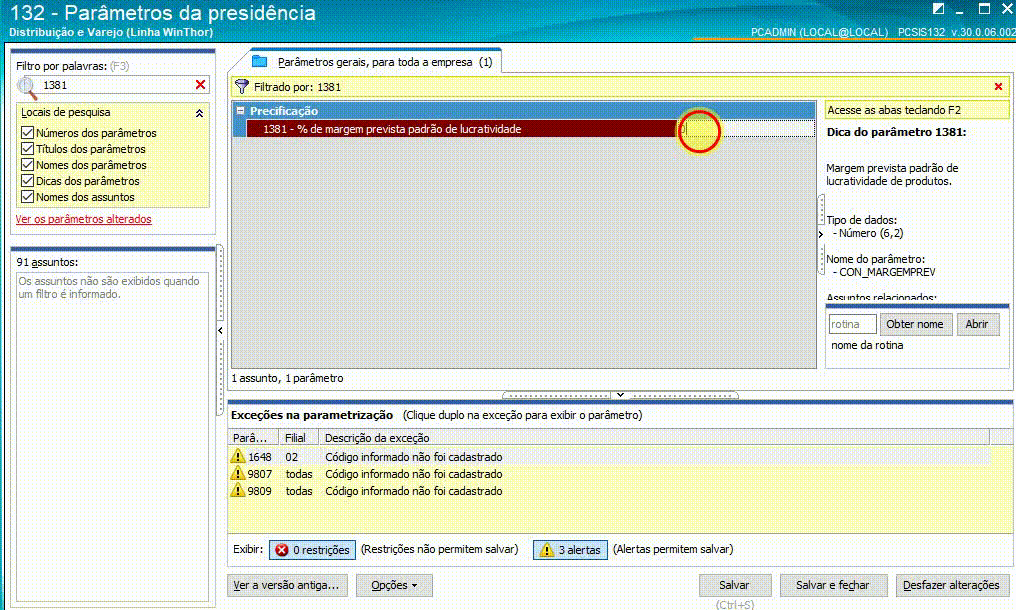Click Desfazer alterações button
Image resolution: width=1016 pixels, height=610 pixels.
tap(951, 585)
